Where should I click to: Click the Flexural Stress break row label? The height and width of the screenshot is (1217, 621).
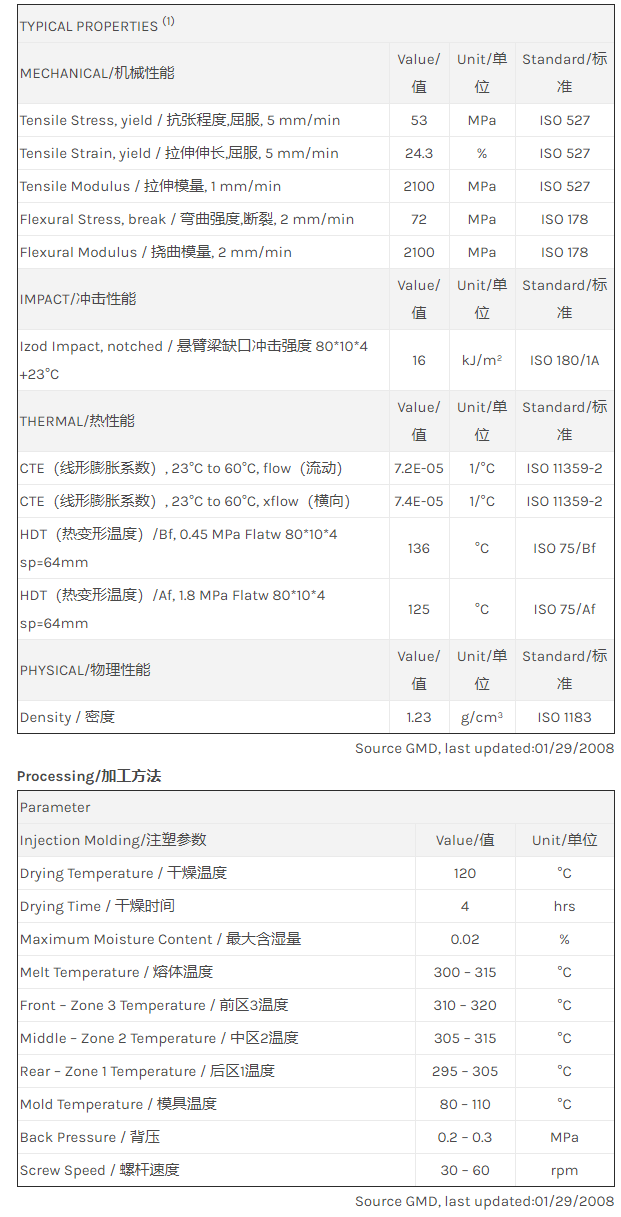pos(187,219)
